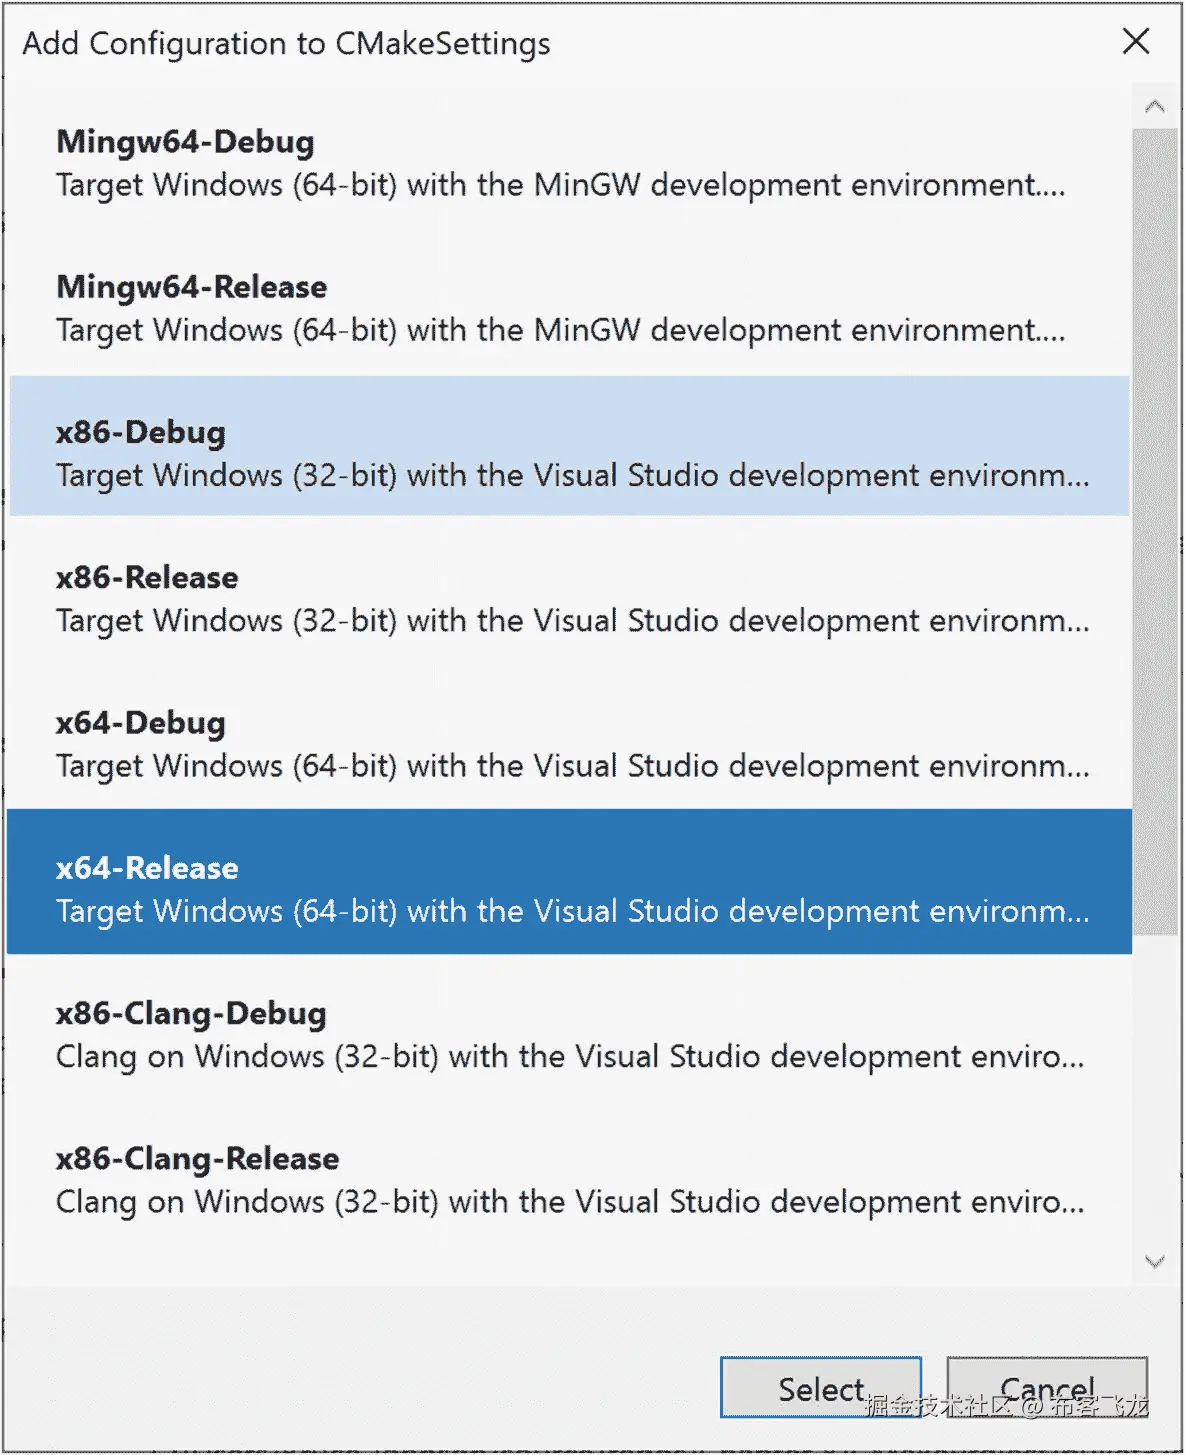Click the 64-bit description under x64-Debug
Image resolution: width=1185 pixels, height=1455 pixels.
point(572,767)
